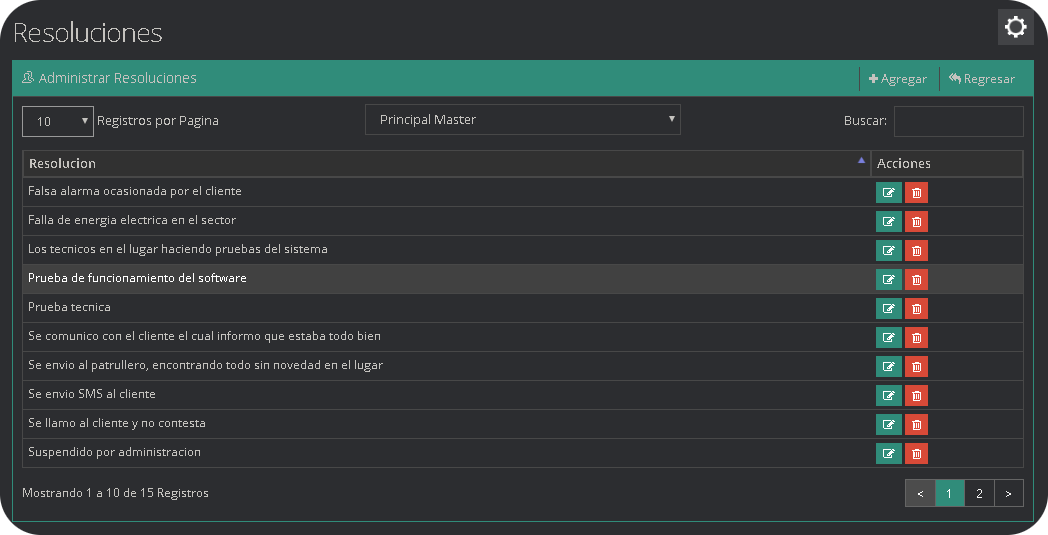Go to page 2 of results
This screenshot has width=1048, height=535.
(x=979, y=493)
